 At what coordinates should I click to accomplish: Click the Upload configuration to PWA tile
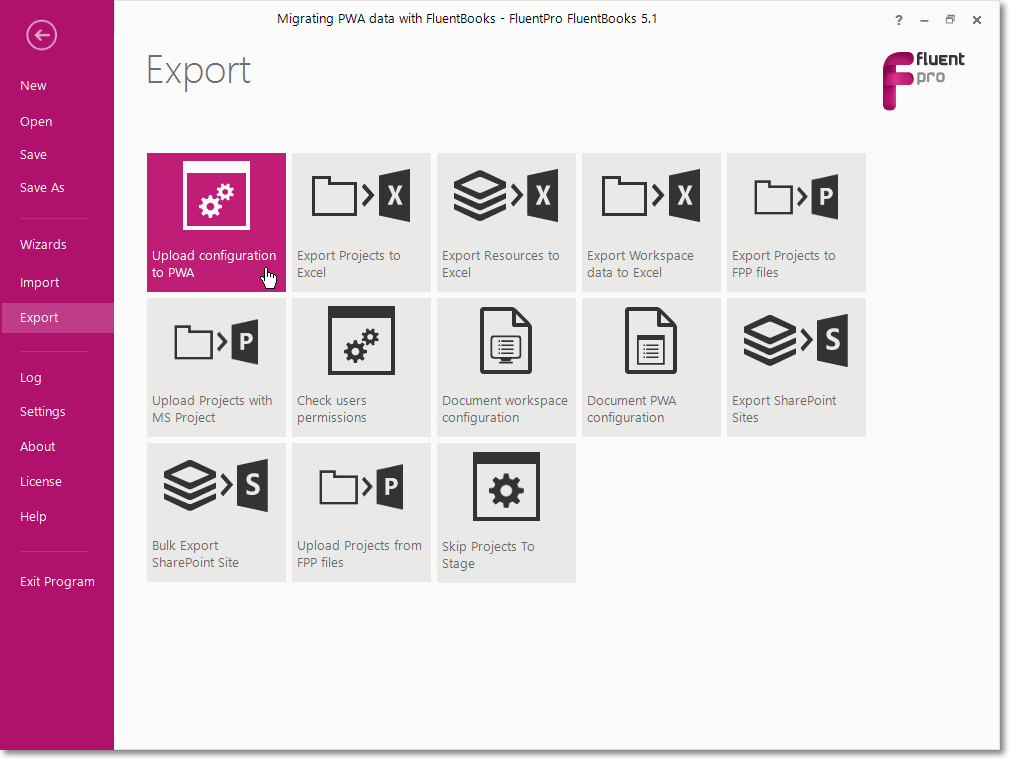click(216, 222)
